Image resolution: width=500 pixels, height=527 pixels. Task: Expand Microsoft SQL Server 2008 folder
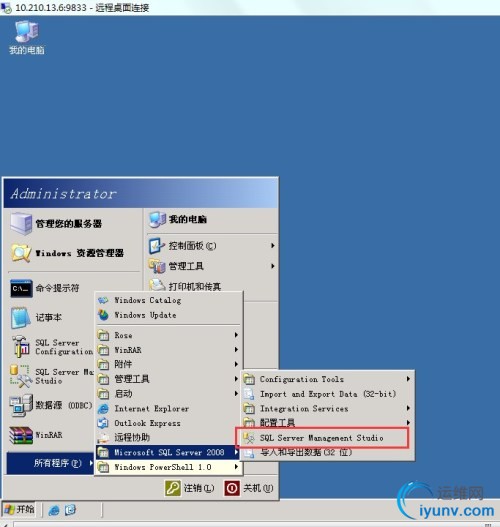(169, 452)
